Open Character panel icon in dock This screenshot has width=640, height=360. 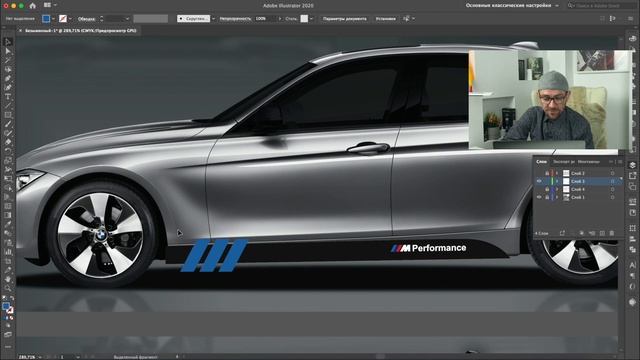click(x=632, y=265)
